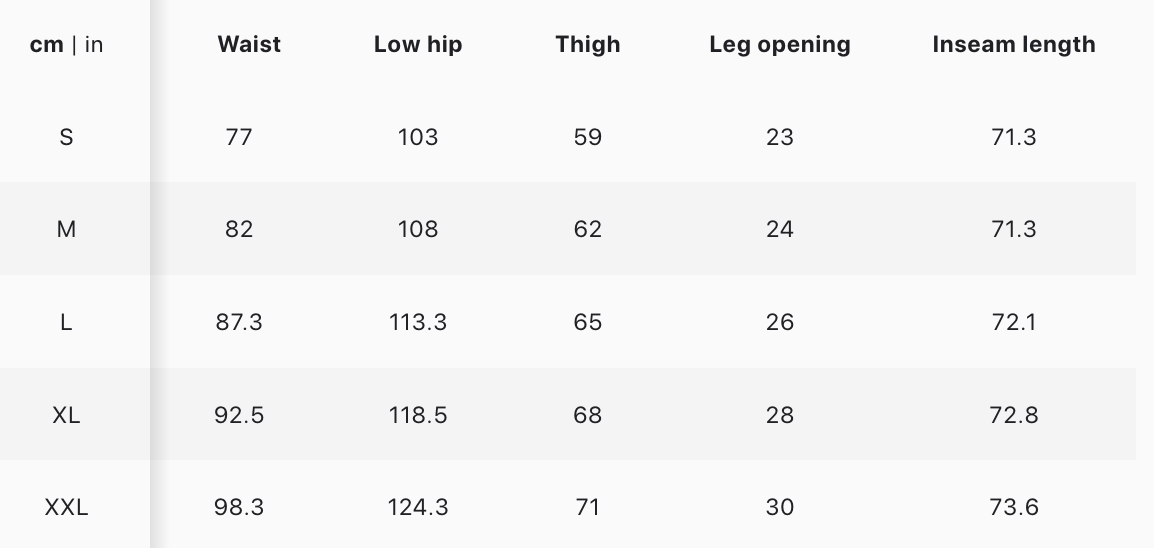Image resolution: width=1154 pixels, height=548 pixels.
Task: Pick the XL size row label
Action: pyautogui.click(x=66, y=414)
